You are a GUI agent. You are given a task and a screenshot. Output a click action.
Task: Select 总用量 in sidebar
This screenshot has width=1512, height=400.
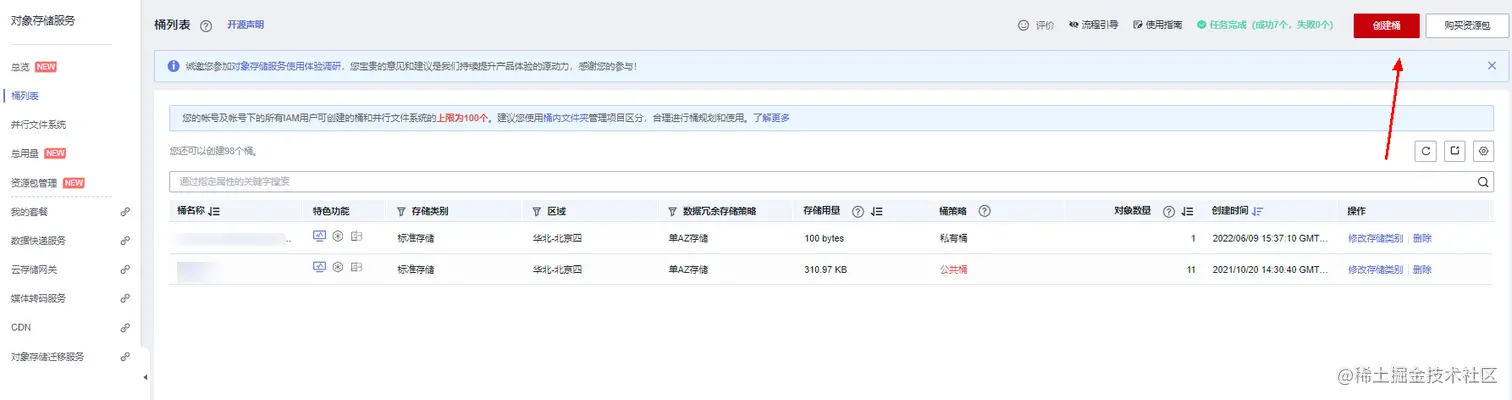tap(24, 154)
